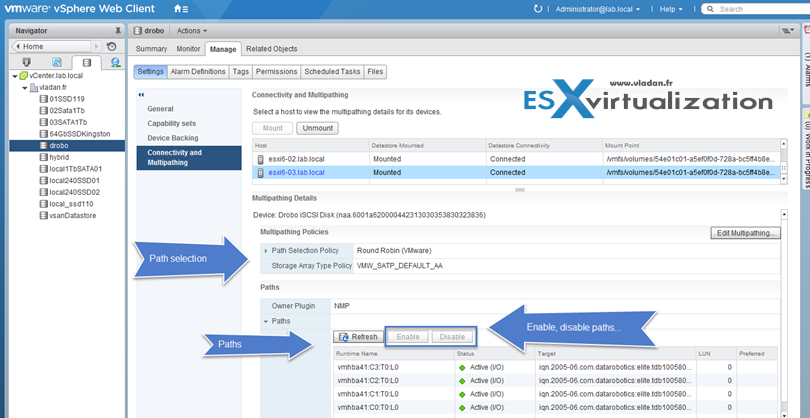
Task: Click the vladan.fr datacenter icon
Action: pyautogui.click(x=34, y=87)
